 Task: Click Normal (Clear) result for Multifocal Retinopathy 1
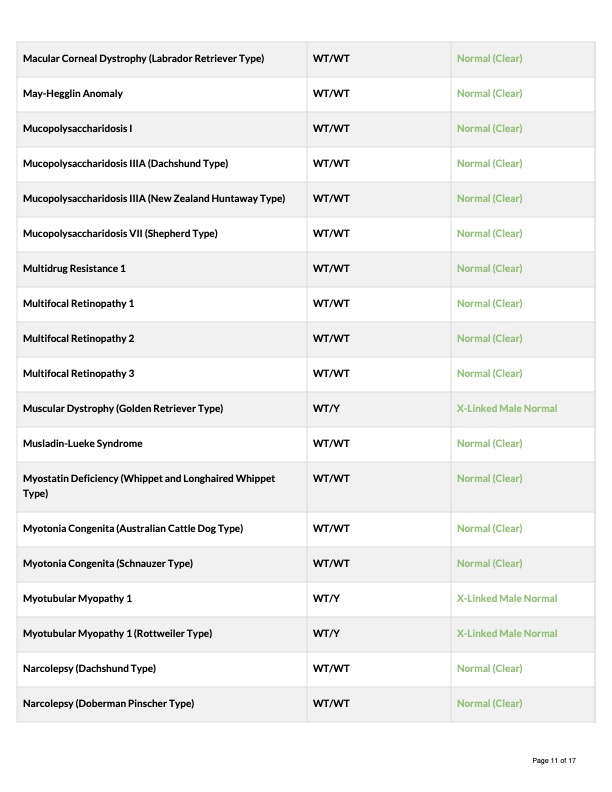pyautogui.click(x=489, y=304)
